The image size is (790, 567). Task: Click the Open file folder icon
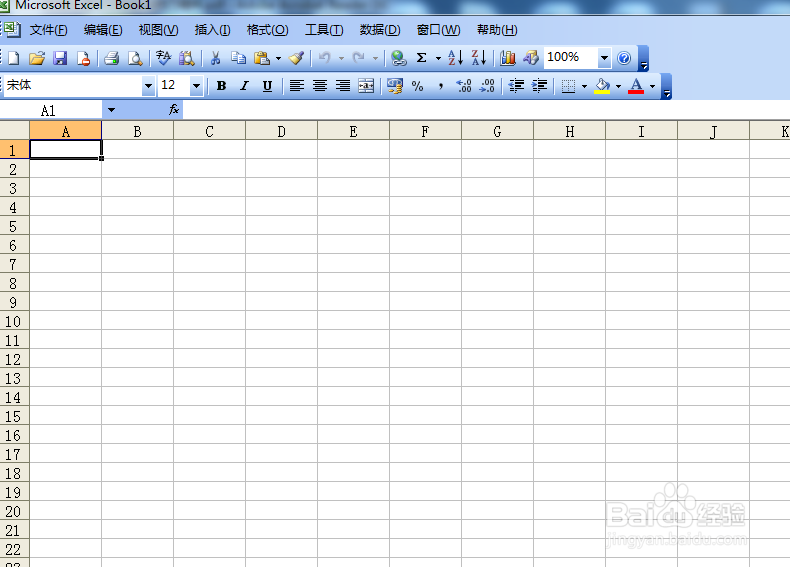(x=37, y=58)
